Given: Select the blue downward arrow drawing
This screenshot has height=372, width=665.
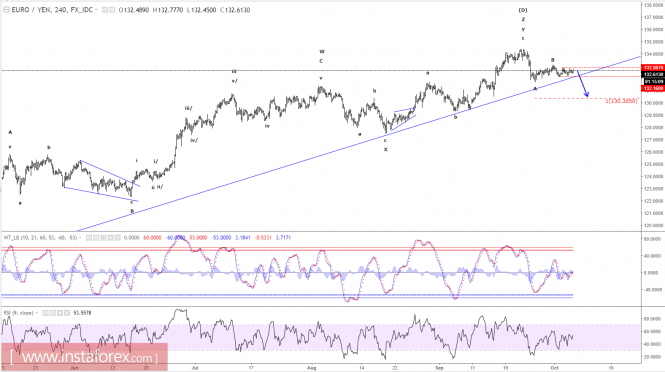Looking at the screenshot, I should tap(583, 84).
